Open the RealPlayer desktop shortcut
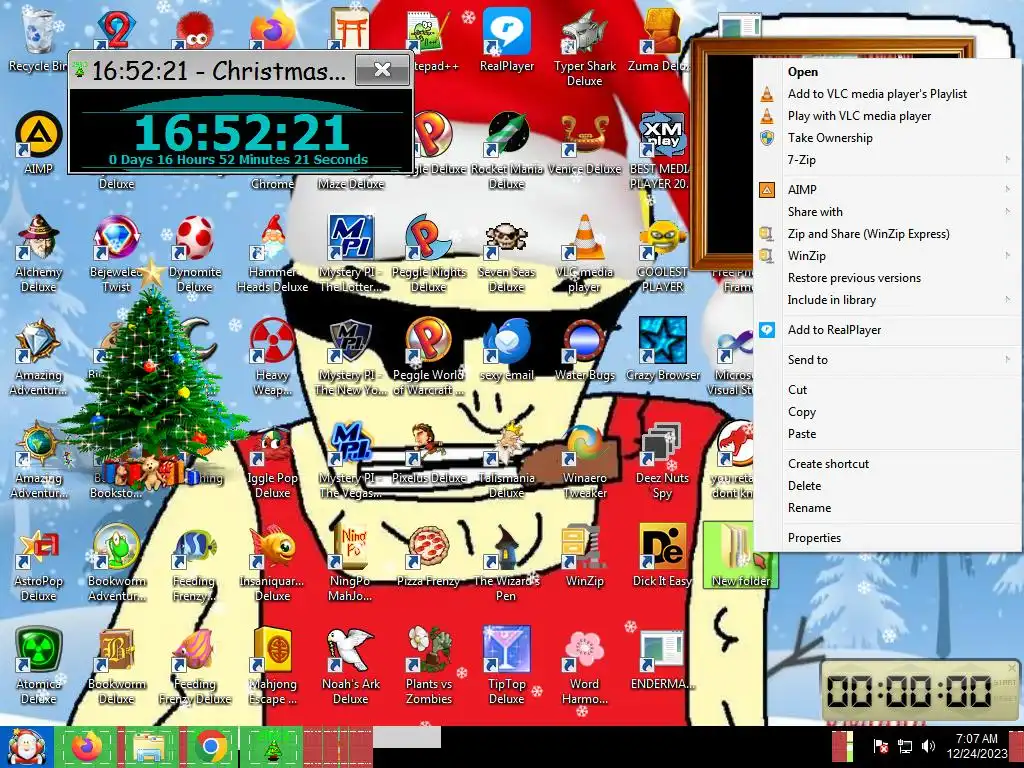1024x768 pixels. (x=507, y=40)
